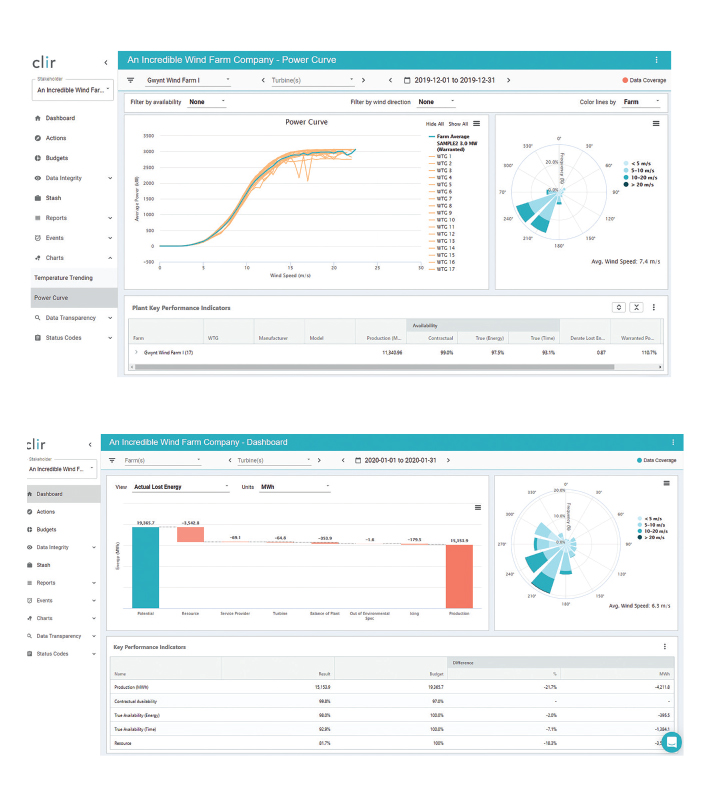714x788 pixels.
Task: Step forward from the 2020-01-31 date range
Action: pyautogui.click(x=448, y=460)
